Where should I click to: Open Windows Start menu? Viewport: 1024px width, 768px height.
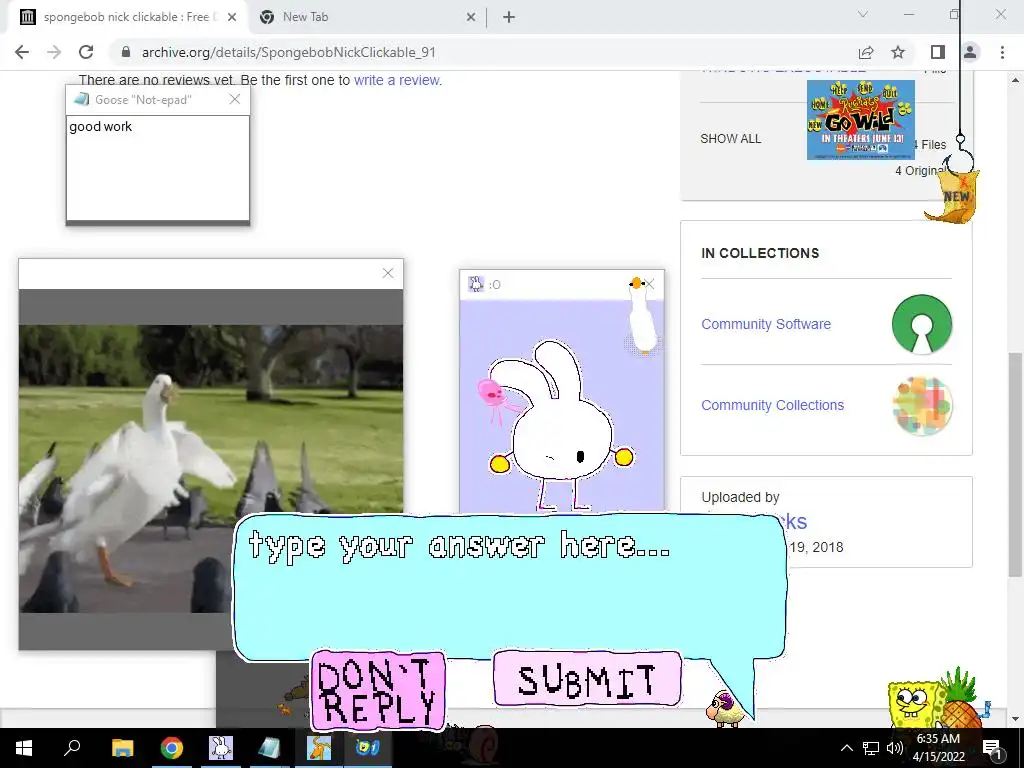click(24, 748)
